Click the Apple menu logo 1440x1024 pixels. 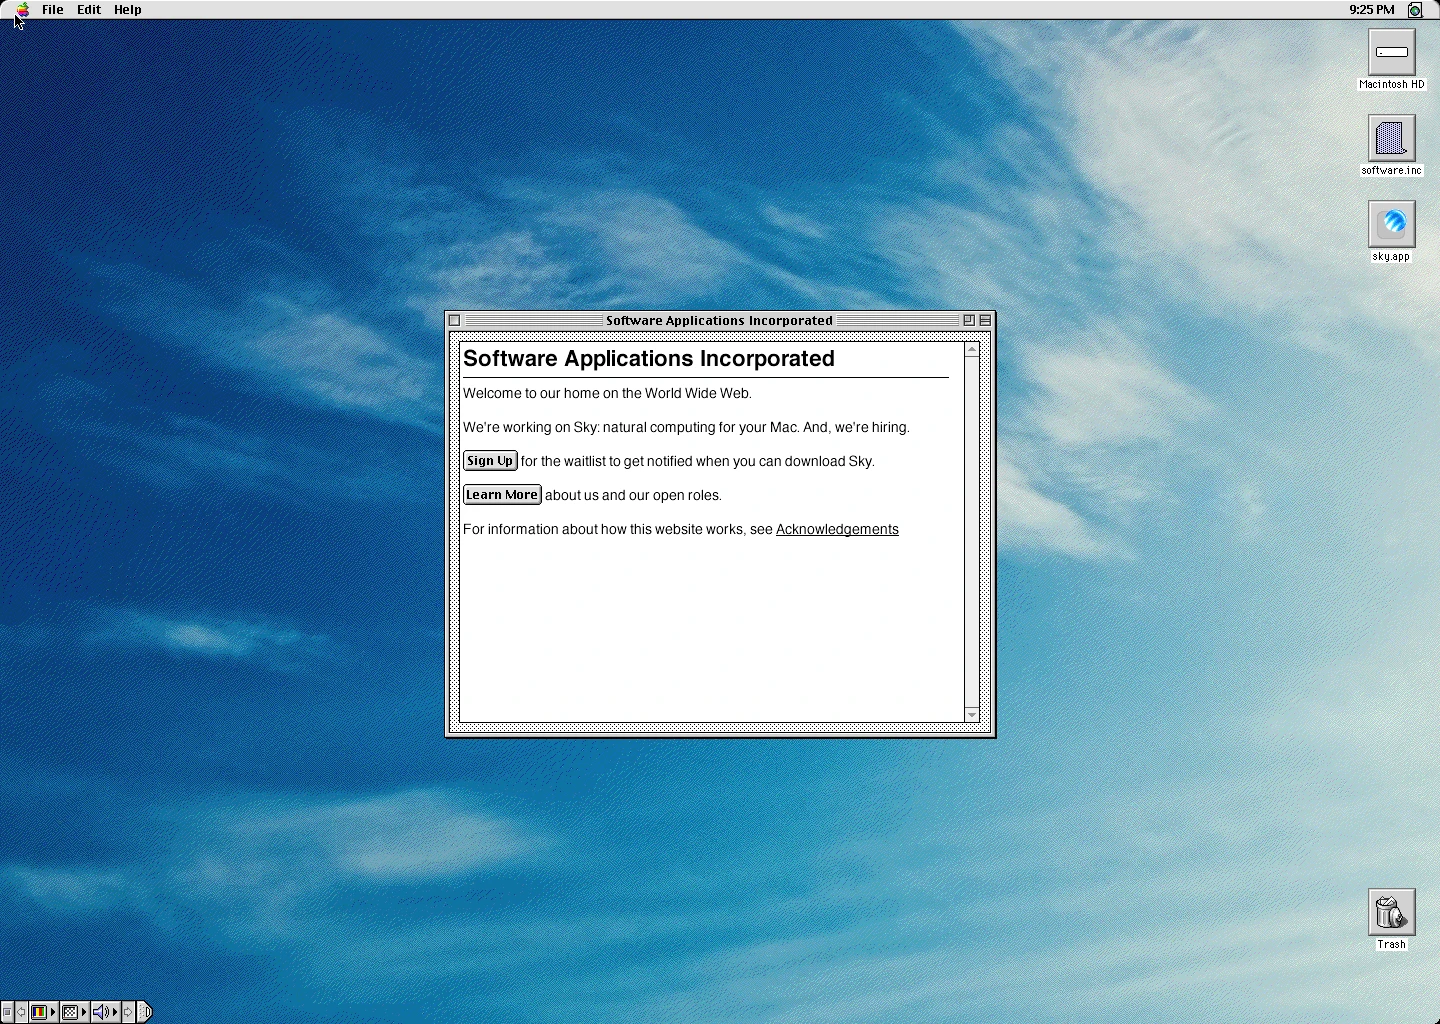click(20, 9)
